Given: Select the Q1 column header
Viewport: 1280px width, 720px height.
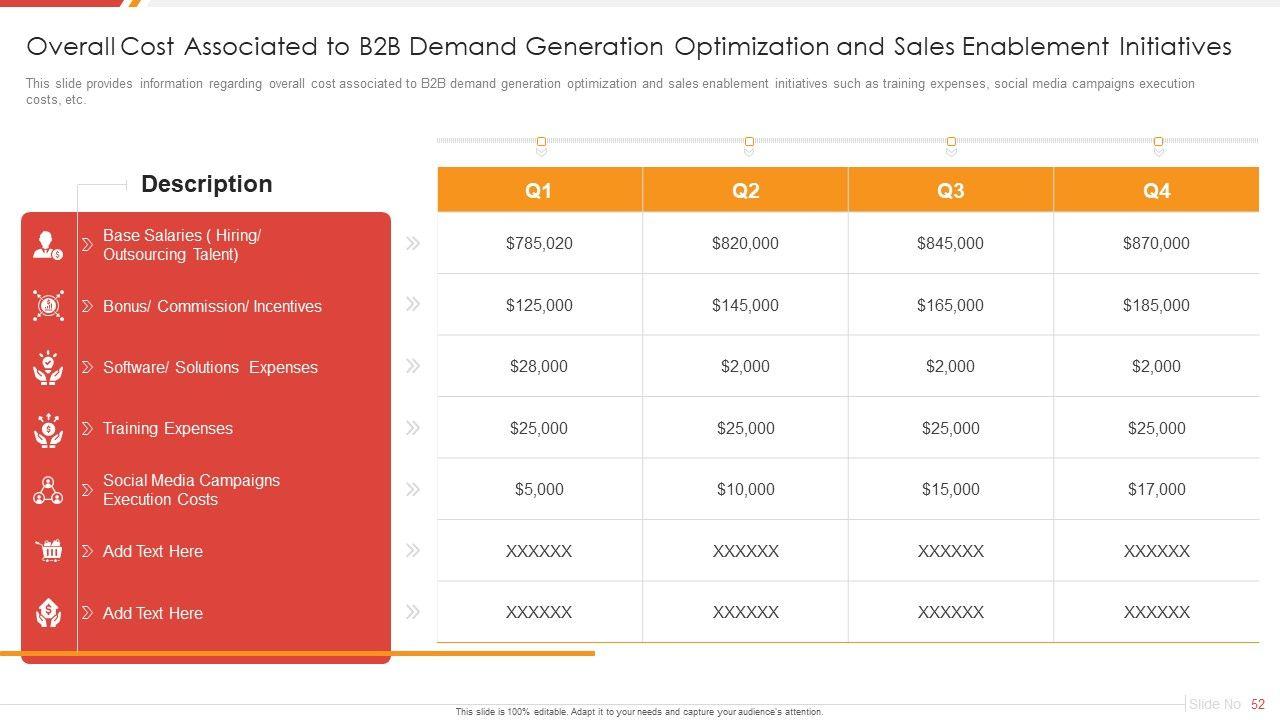Looking at the screenshot, I should (x=539, y=190).
